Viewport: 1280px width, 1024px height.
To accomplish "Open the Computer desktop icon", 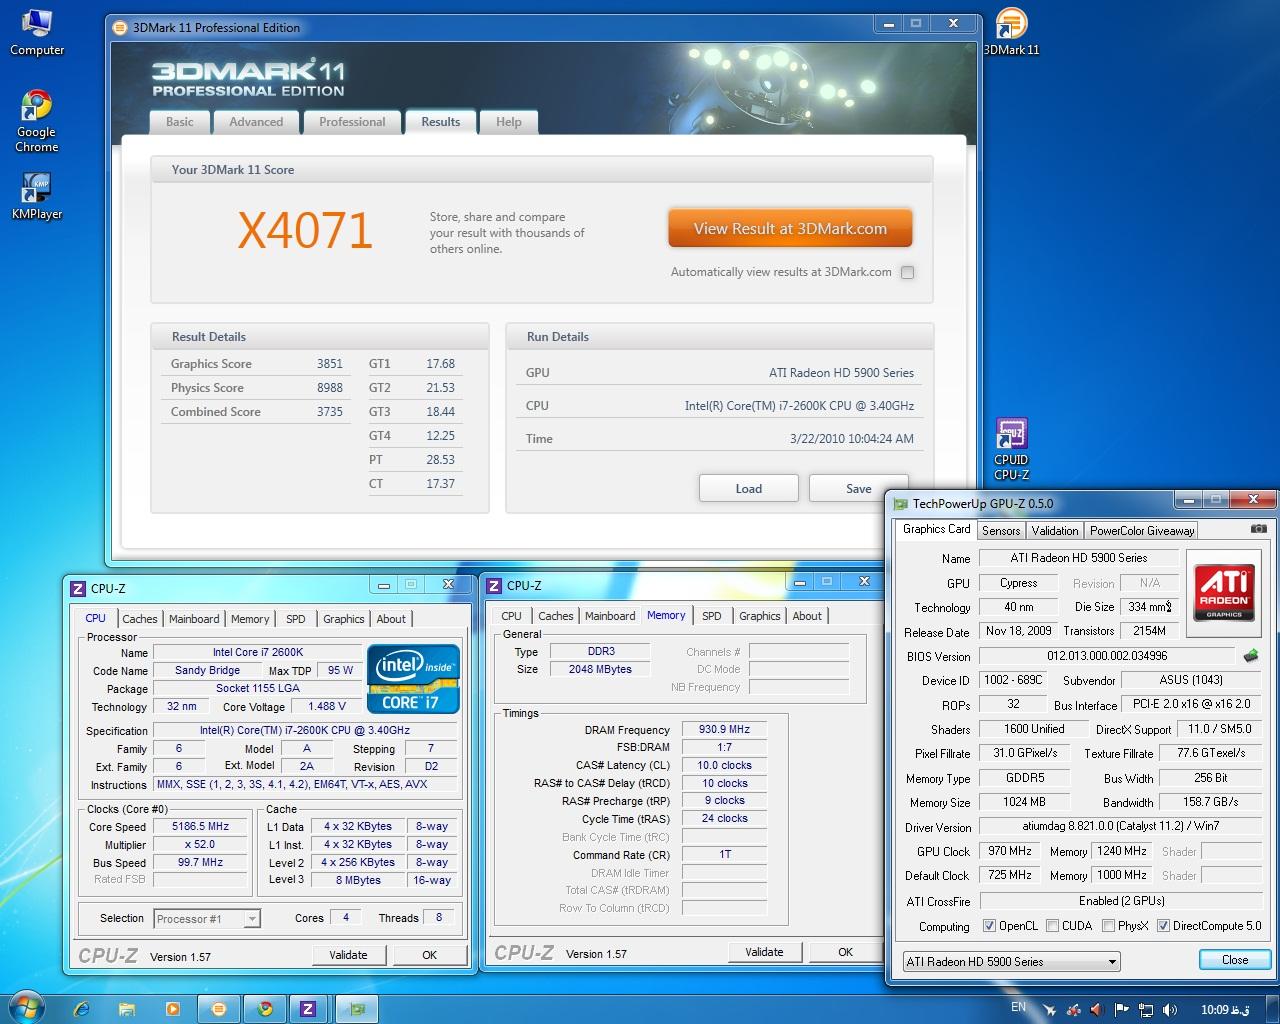I will 37,31.
